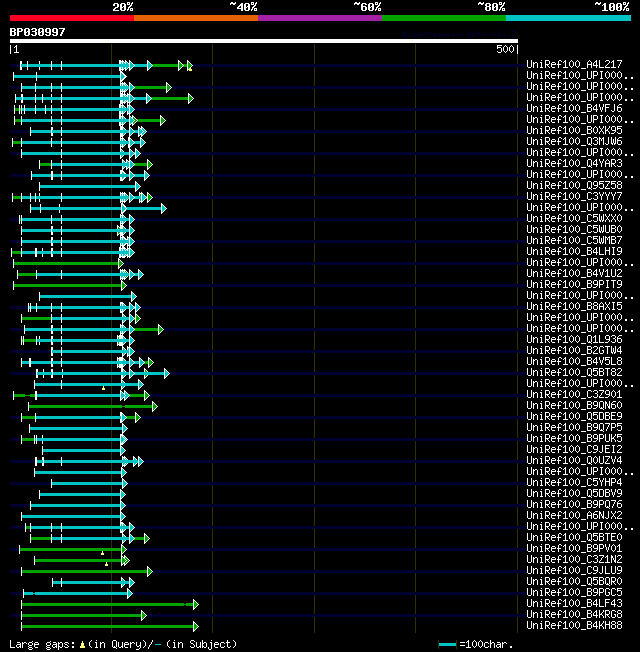Viewport: 640px width, 652px height.
Task: Click the green alignment bar for C9JLU9
Action: coord(86,571)
